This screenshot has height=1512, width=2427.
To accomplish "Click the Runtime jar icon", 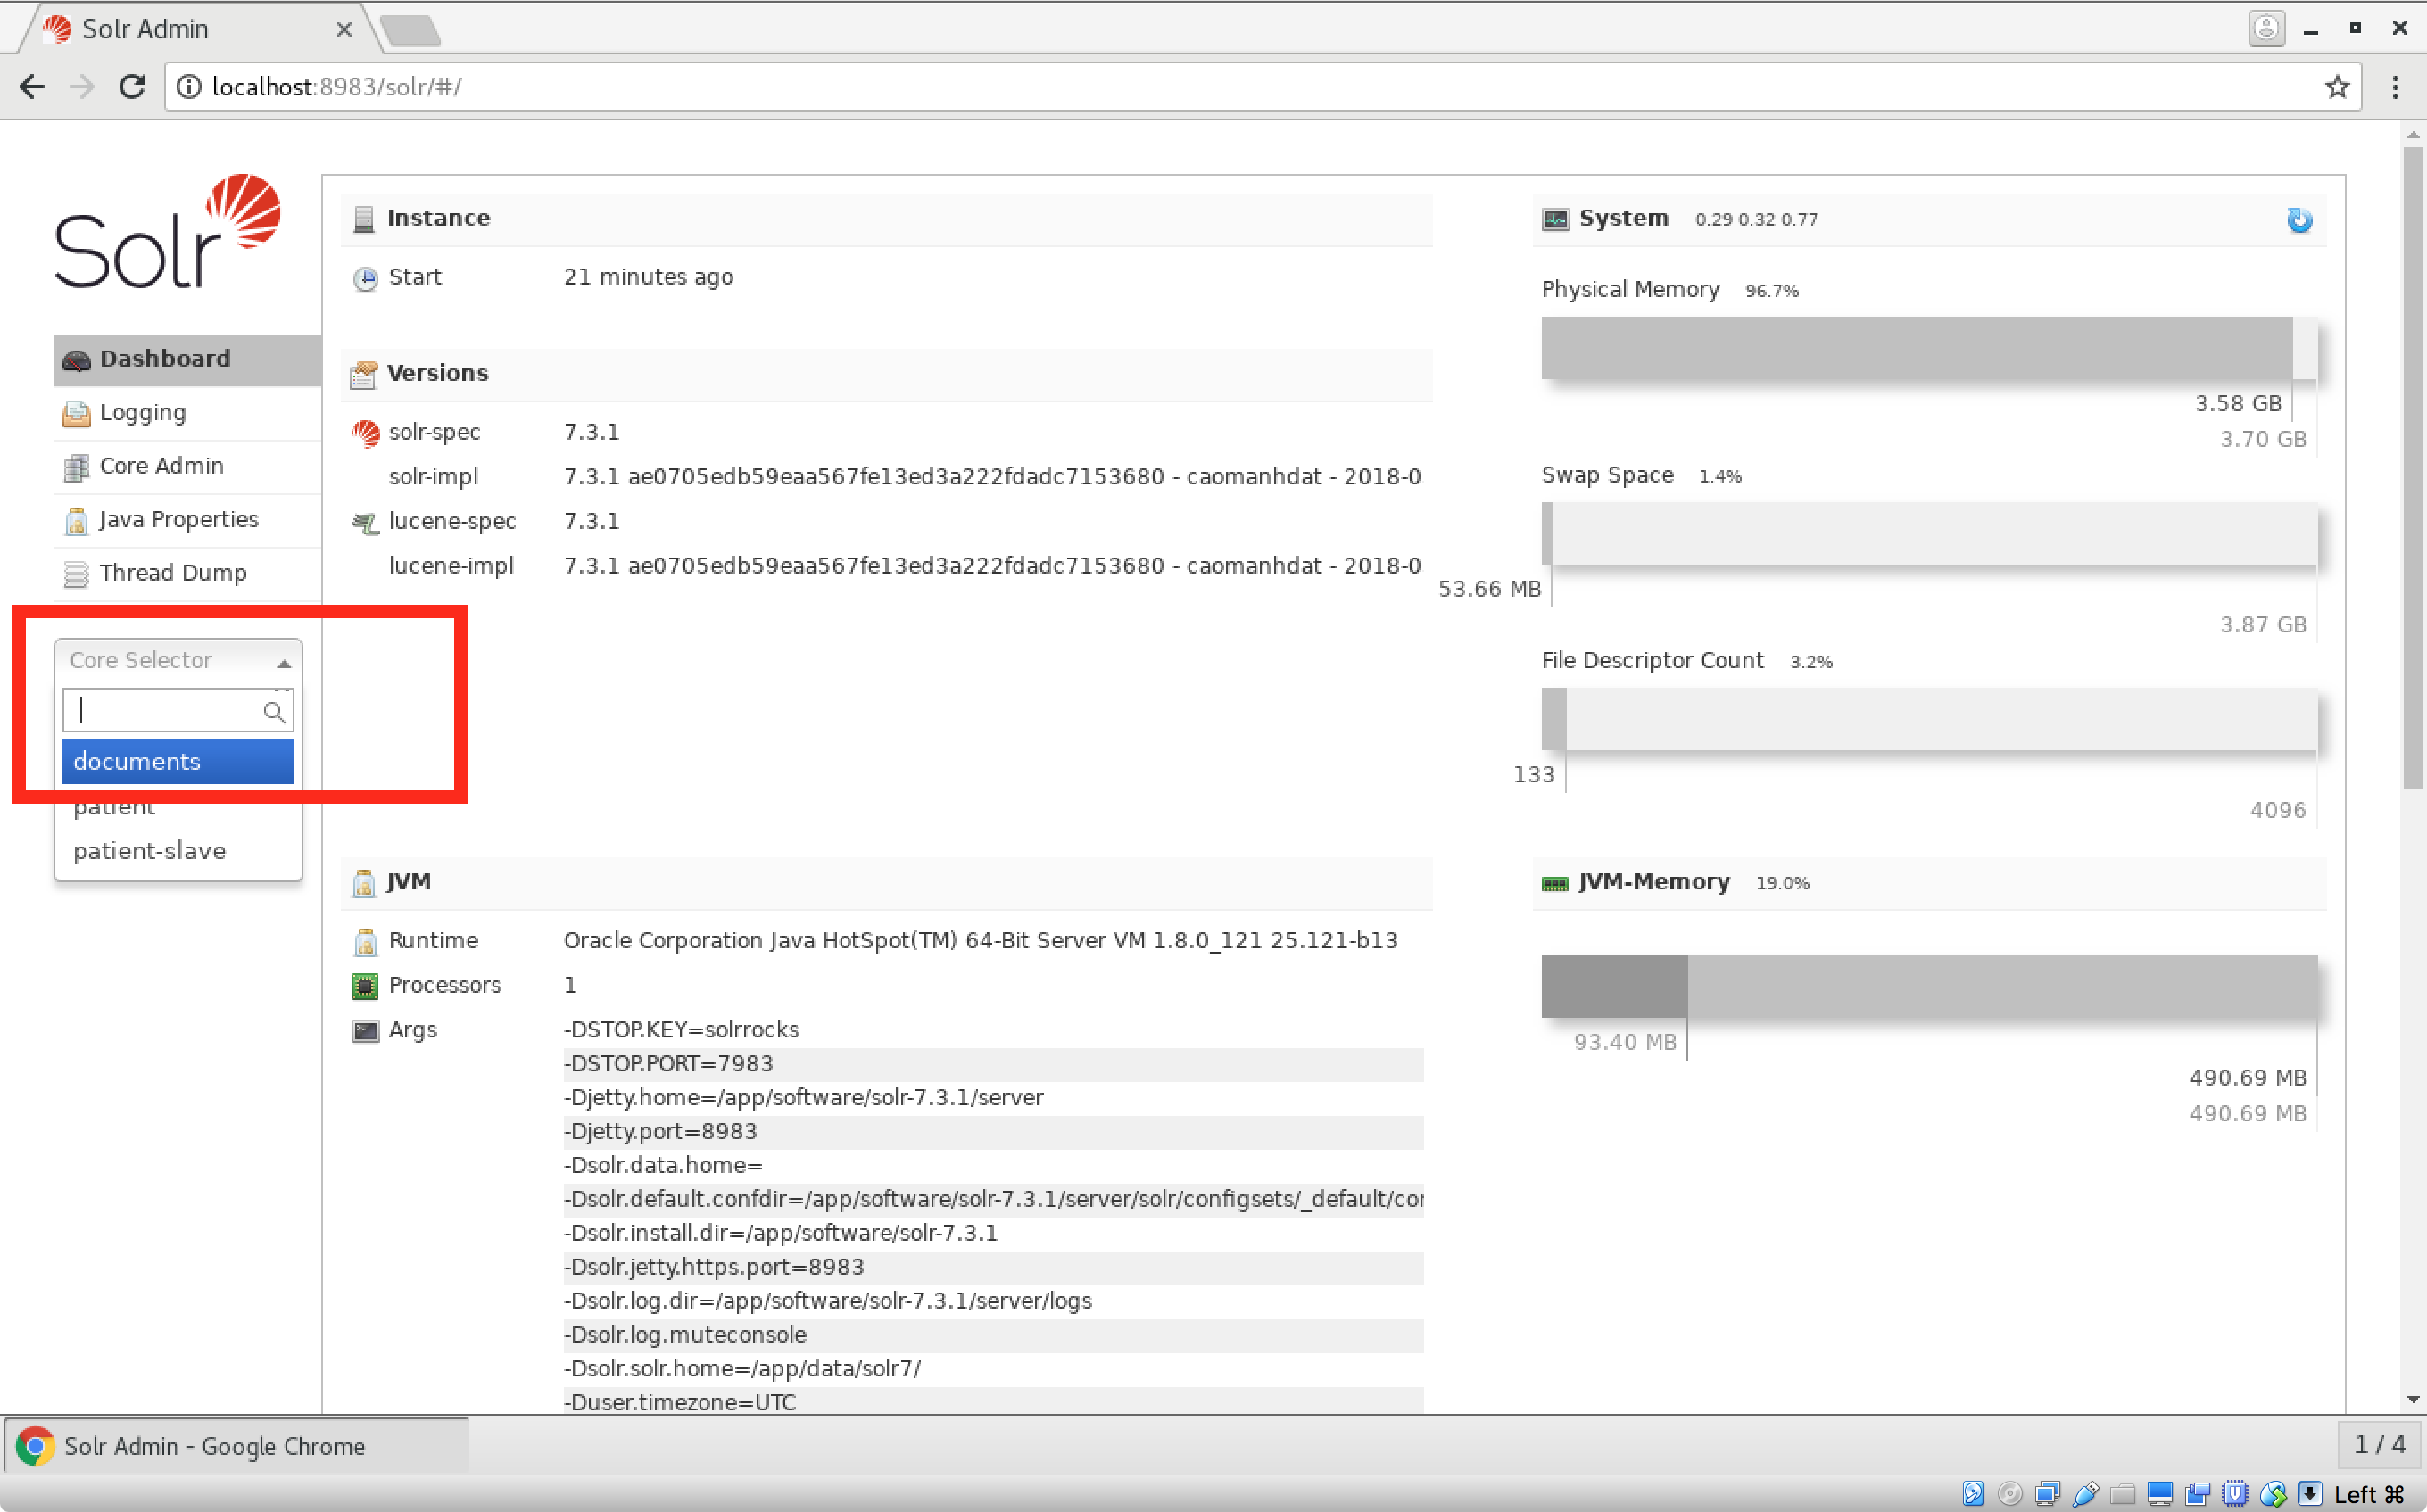I will pos(365,941).
